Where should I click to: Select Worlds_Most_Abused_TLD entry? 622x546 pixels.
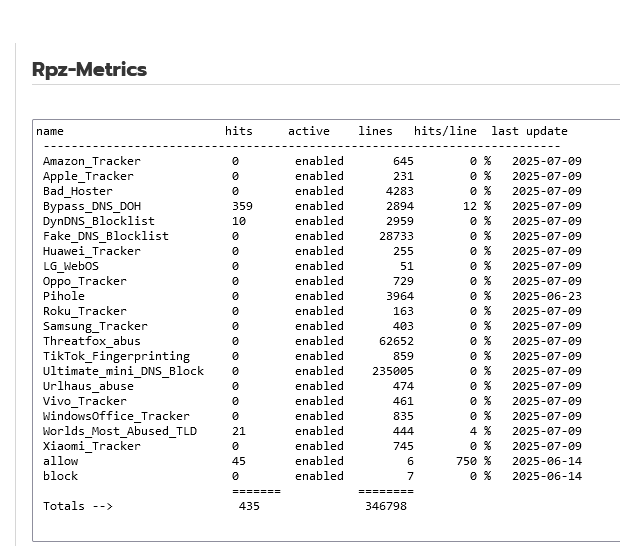click(120, 431)
